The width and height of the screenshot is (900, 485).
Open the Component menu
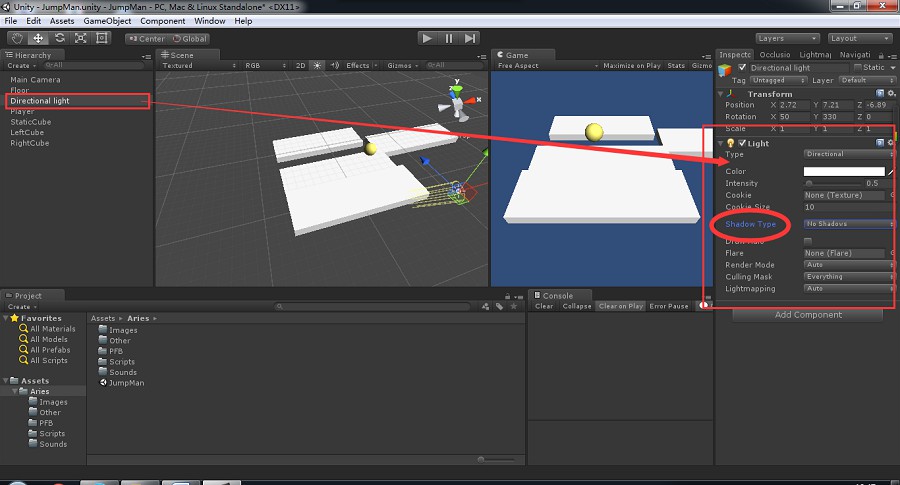pyautogui.click(x=162, y=21)
